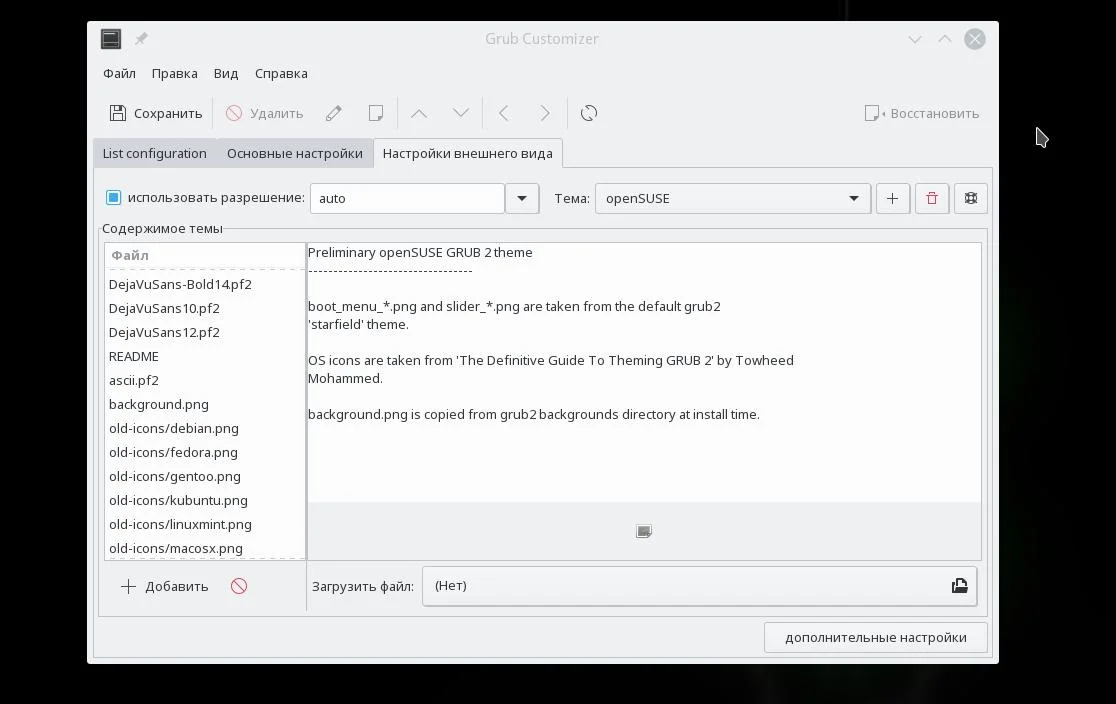Minimize window with title bar down chevron
1116x704 pixels.
pyautogui.click(x=915, y=39)
